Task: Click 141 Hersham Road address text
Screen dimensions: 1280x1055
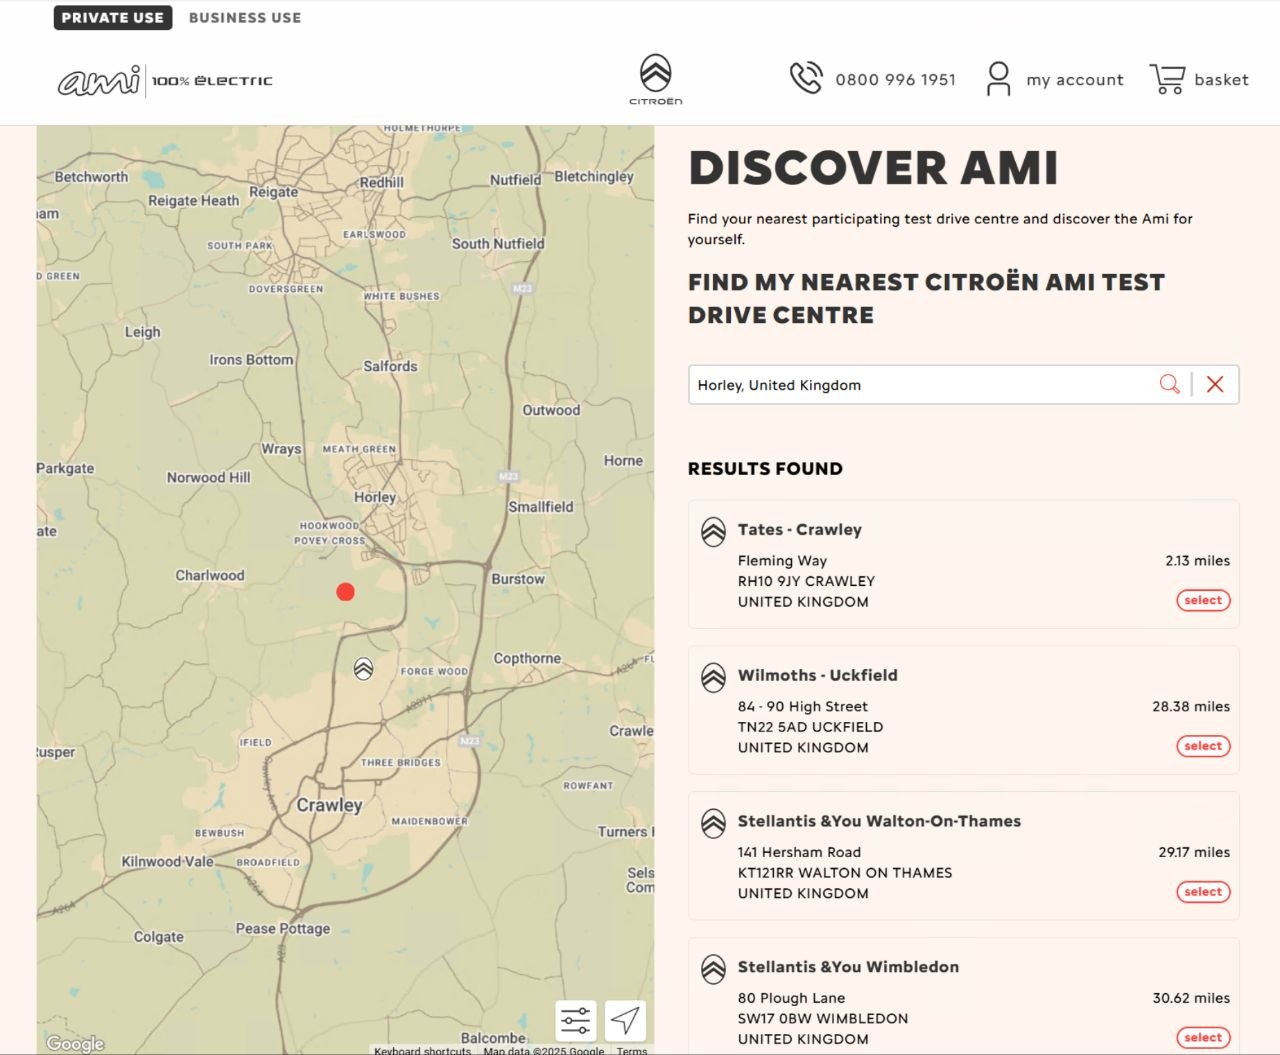Action: [x=799, y=853]
